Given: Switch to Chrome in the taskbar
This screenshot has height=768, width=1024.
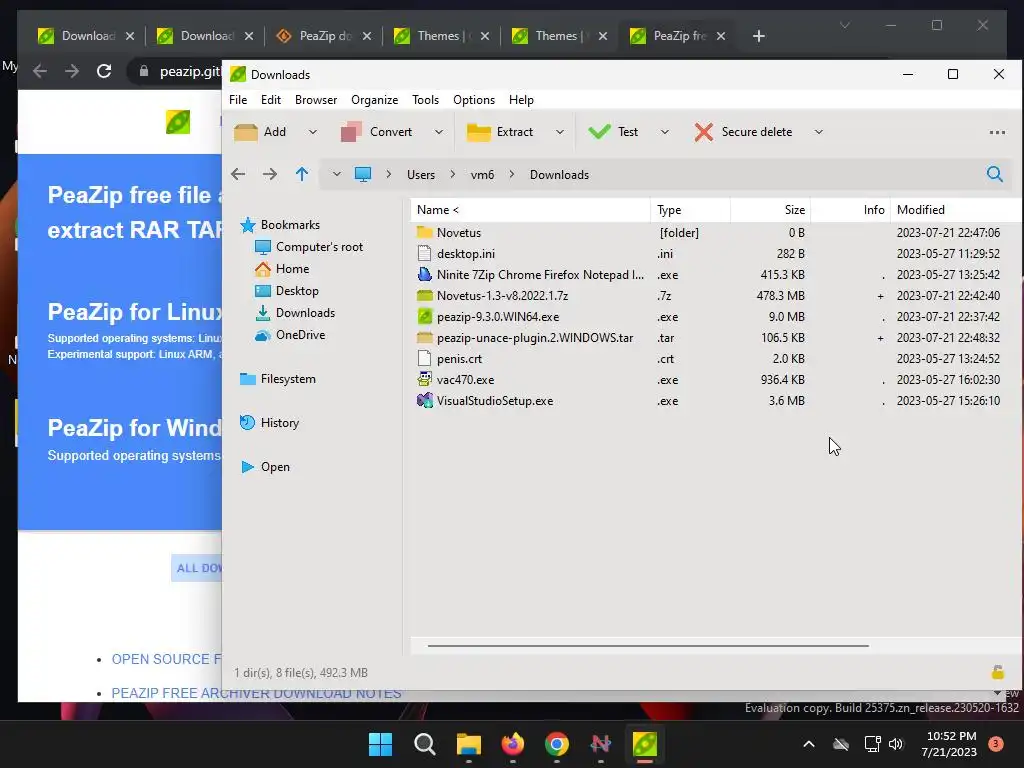Looking at the screenshot, I should pos(556,744).
